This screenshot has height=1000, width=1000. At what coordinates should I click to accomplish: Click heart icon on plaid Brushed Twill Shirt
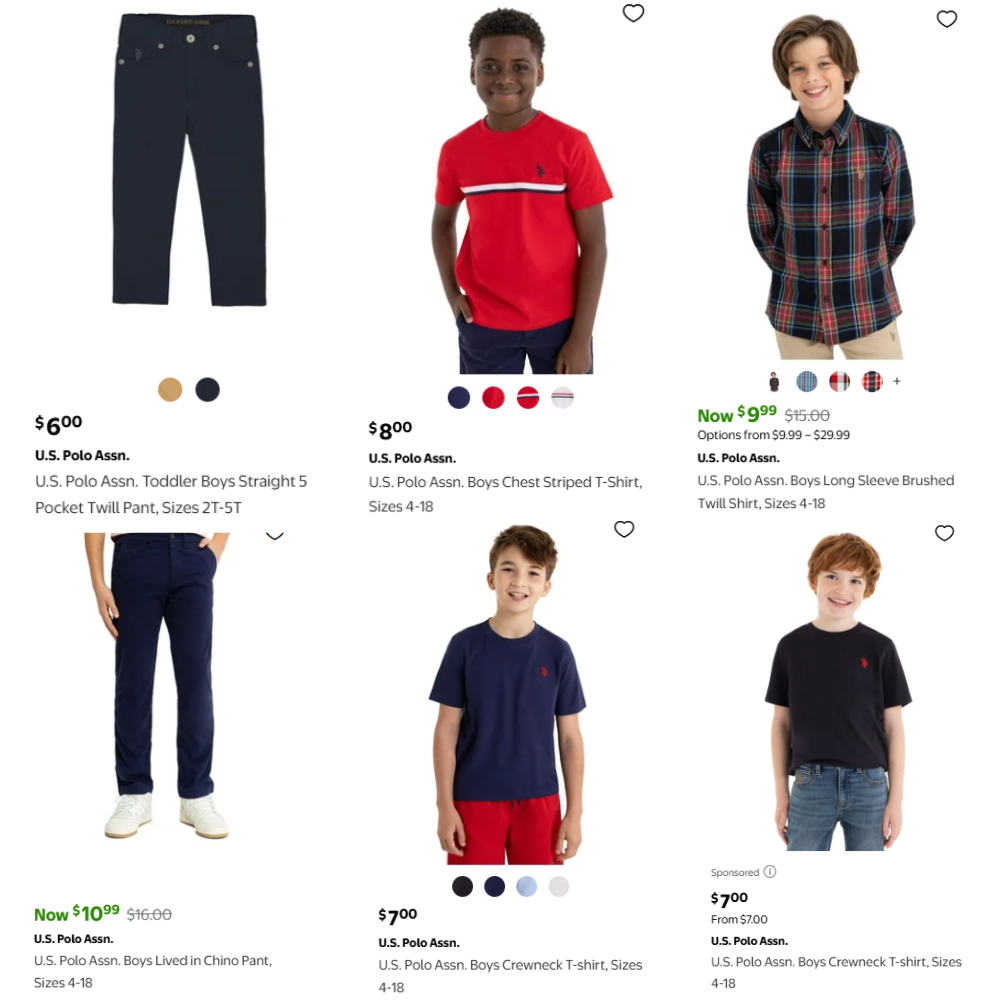pos(946,18)
